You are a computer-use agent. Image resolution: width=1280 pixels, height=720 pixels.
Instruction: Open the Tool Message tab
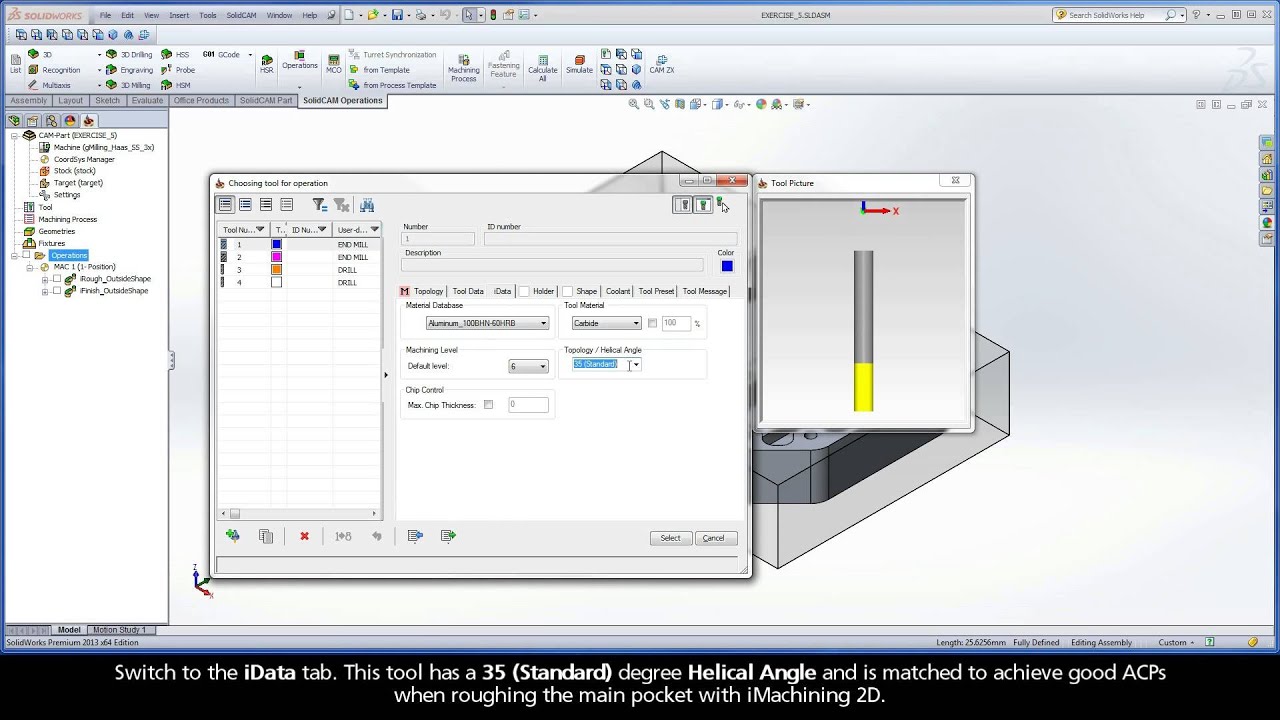pyautogui.click(x=705, y=291)
